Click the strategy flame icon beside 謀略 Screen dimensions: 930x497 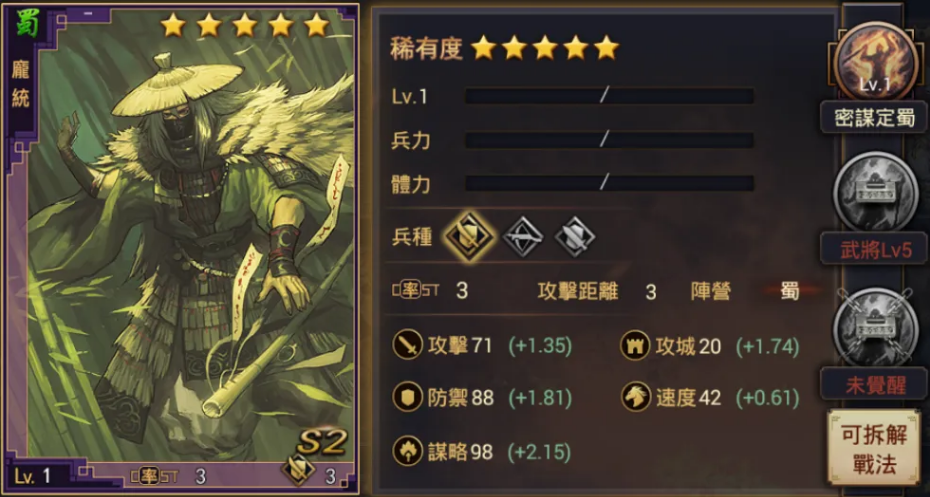coord(407,452)
